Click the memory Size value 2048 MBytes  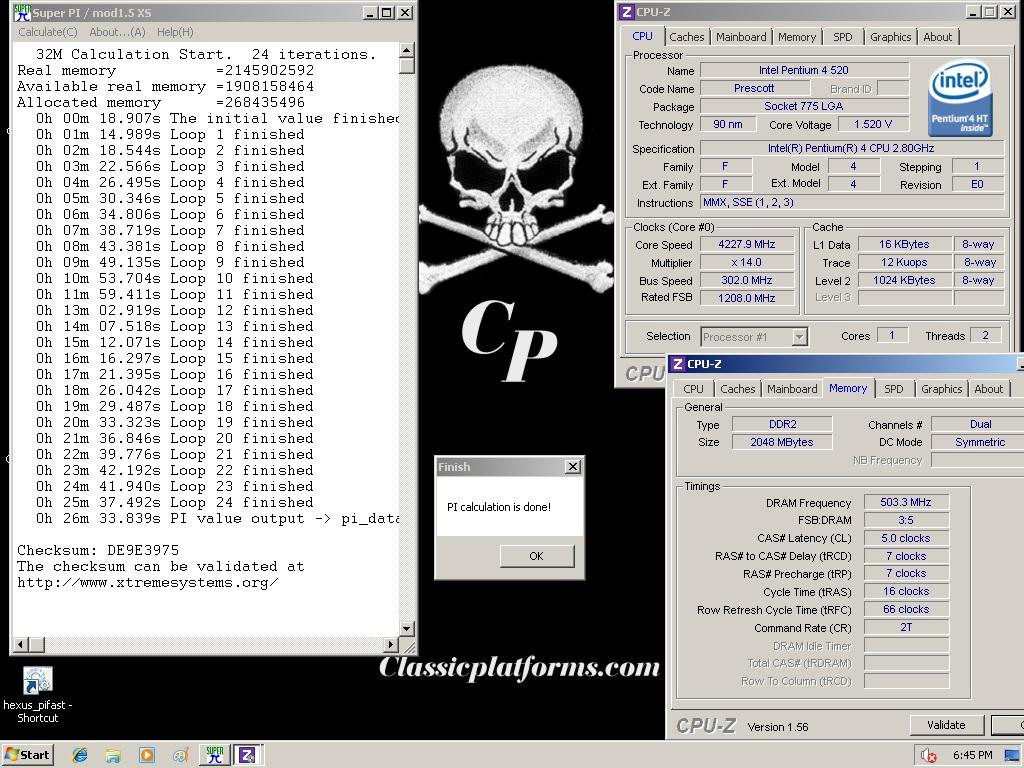coord(782,442)
